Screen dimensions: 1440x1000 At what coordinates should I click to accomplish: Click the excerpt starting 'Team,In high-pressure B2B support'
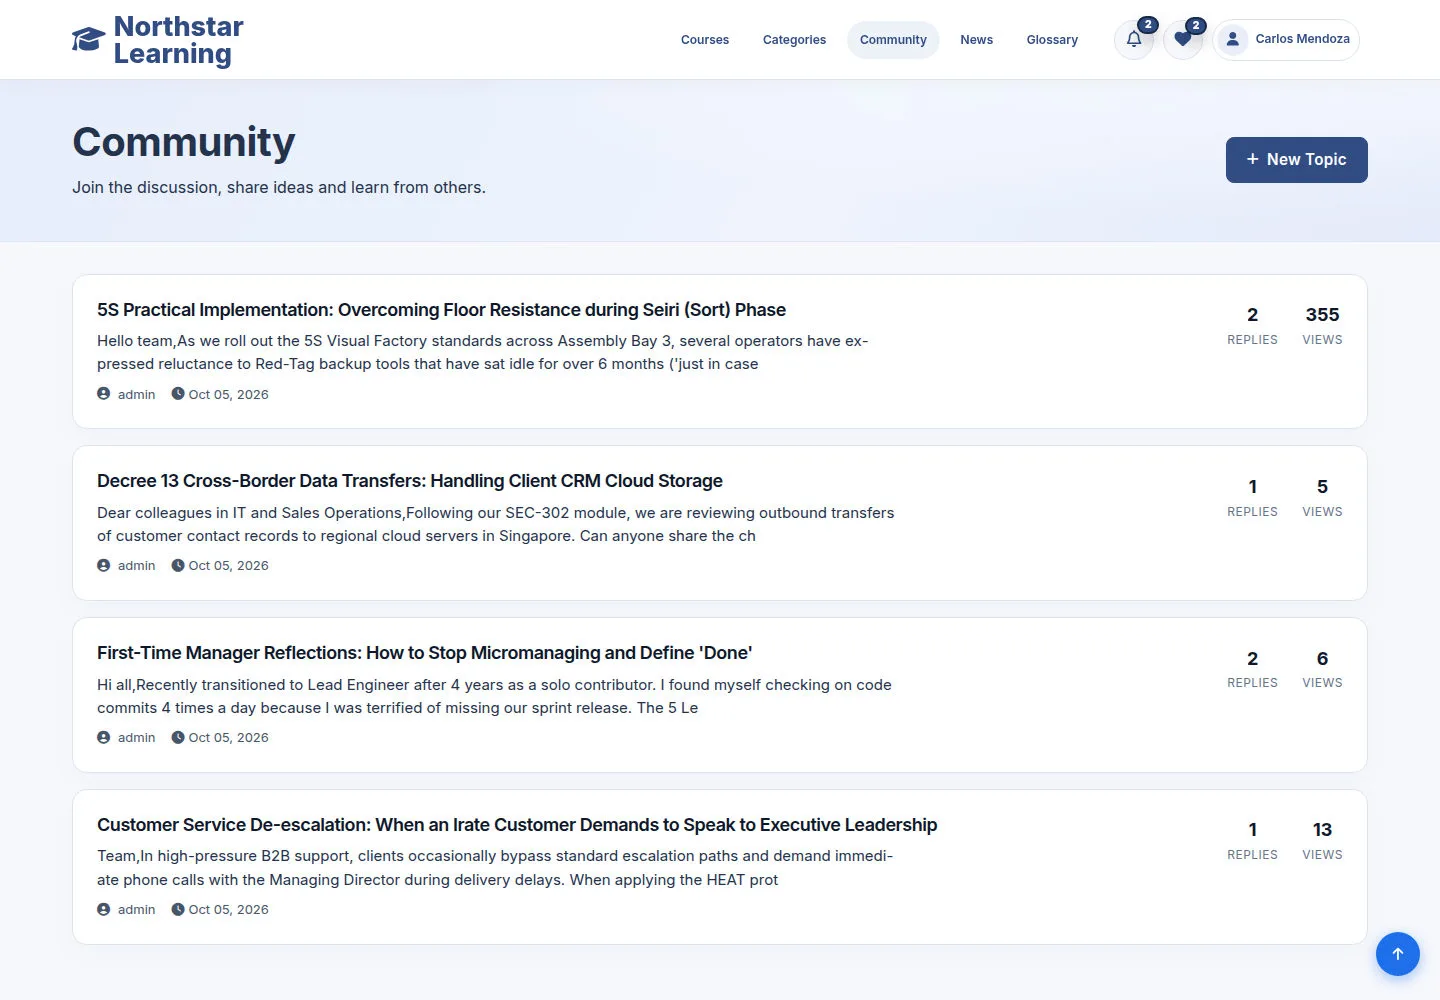495,868
